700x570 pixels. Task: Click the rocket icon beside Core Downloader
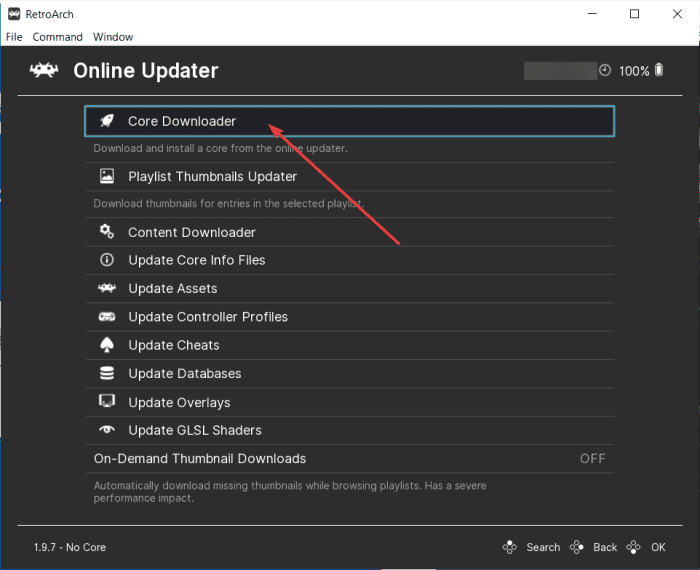pos(107,121)
